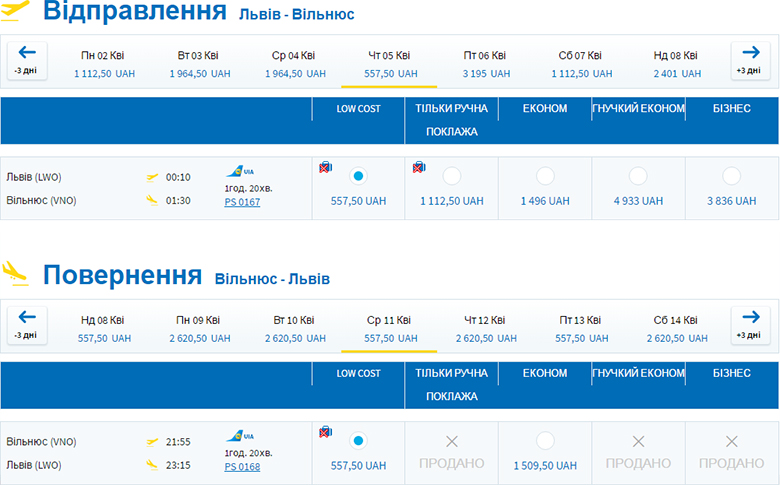Click the ГНУЧКИЙ ЕКОНОМ column header in return table
Image resolution: width=780 pixels, height=485 pixels.
click(638, 373)
